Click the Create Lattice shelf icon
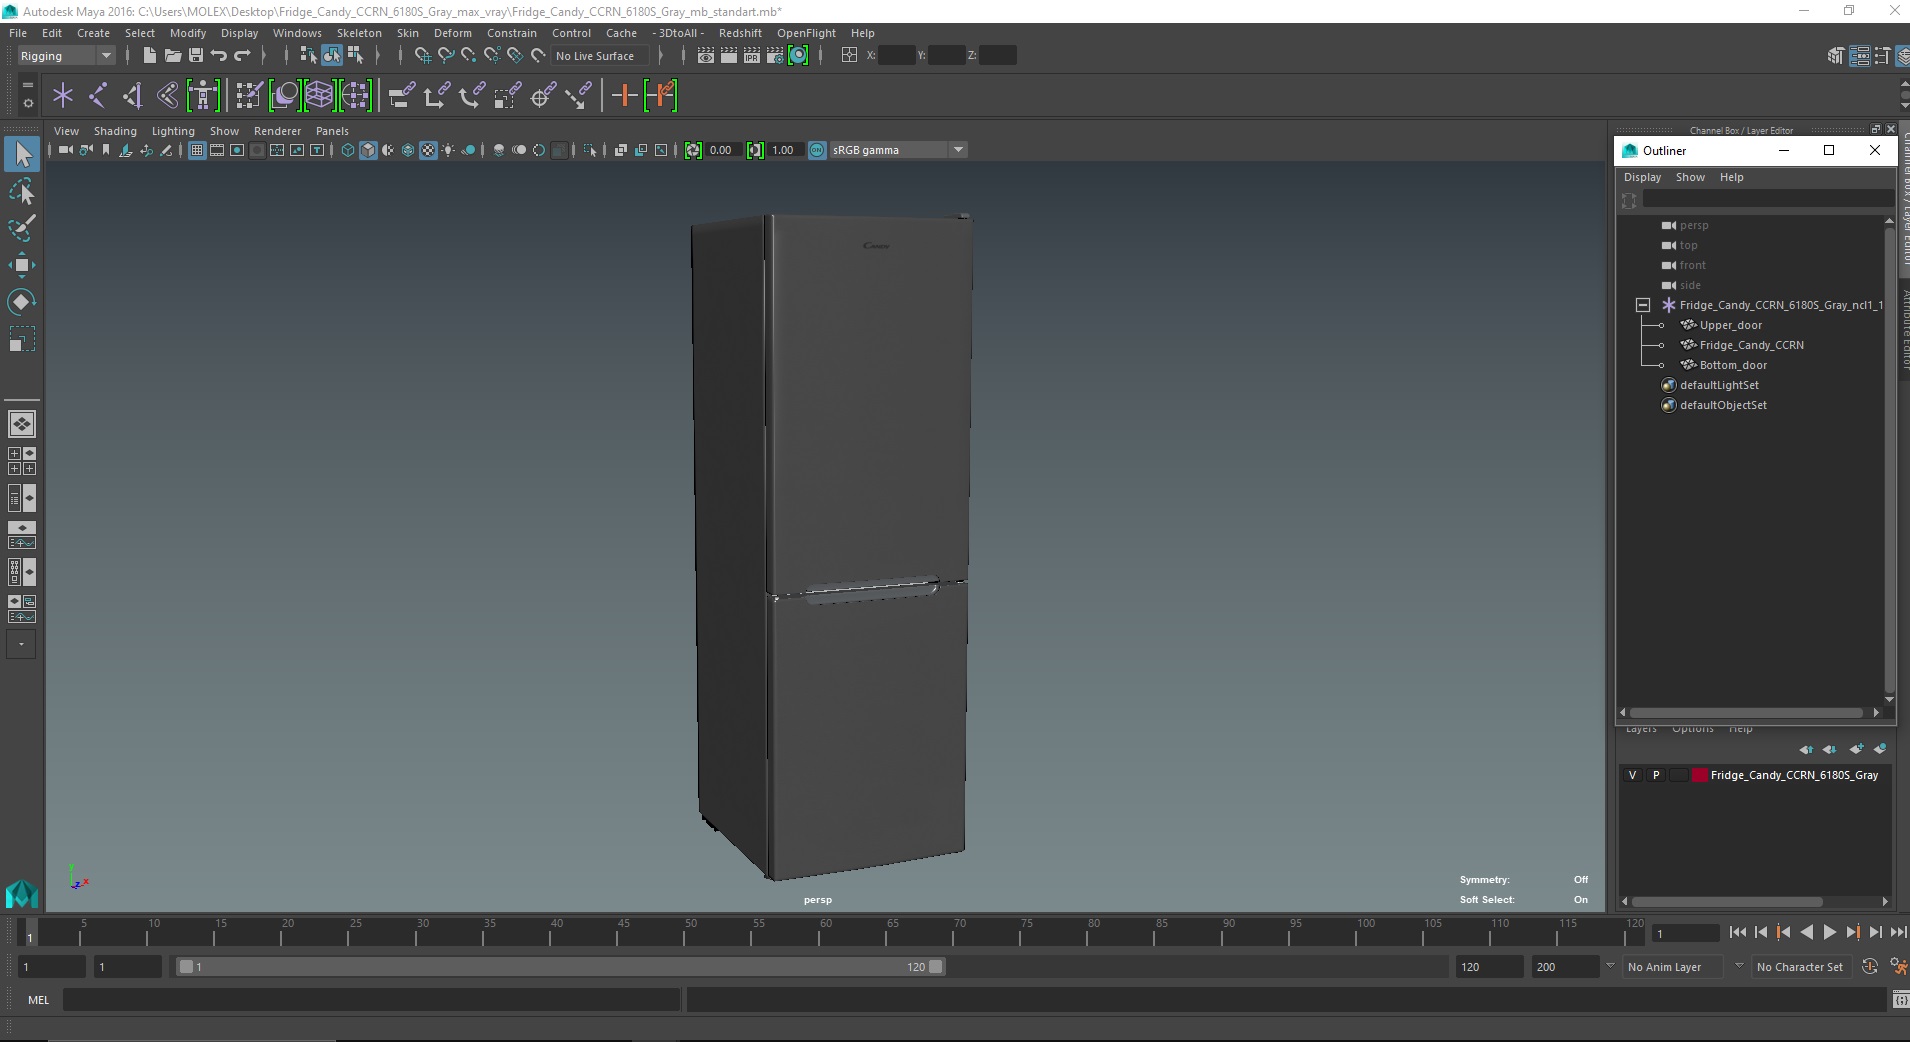The height and width of the screenshot is (1042, 1910). click(319, 96)
